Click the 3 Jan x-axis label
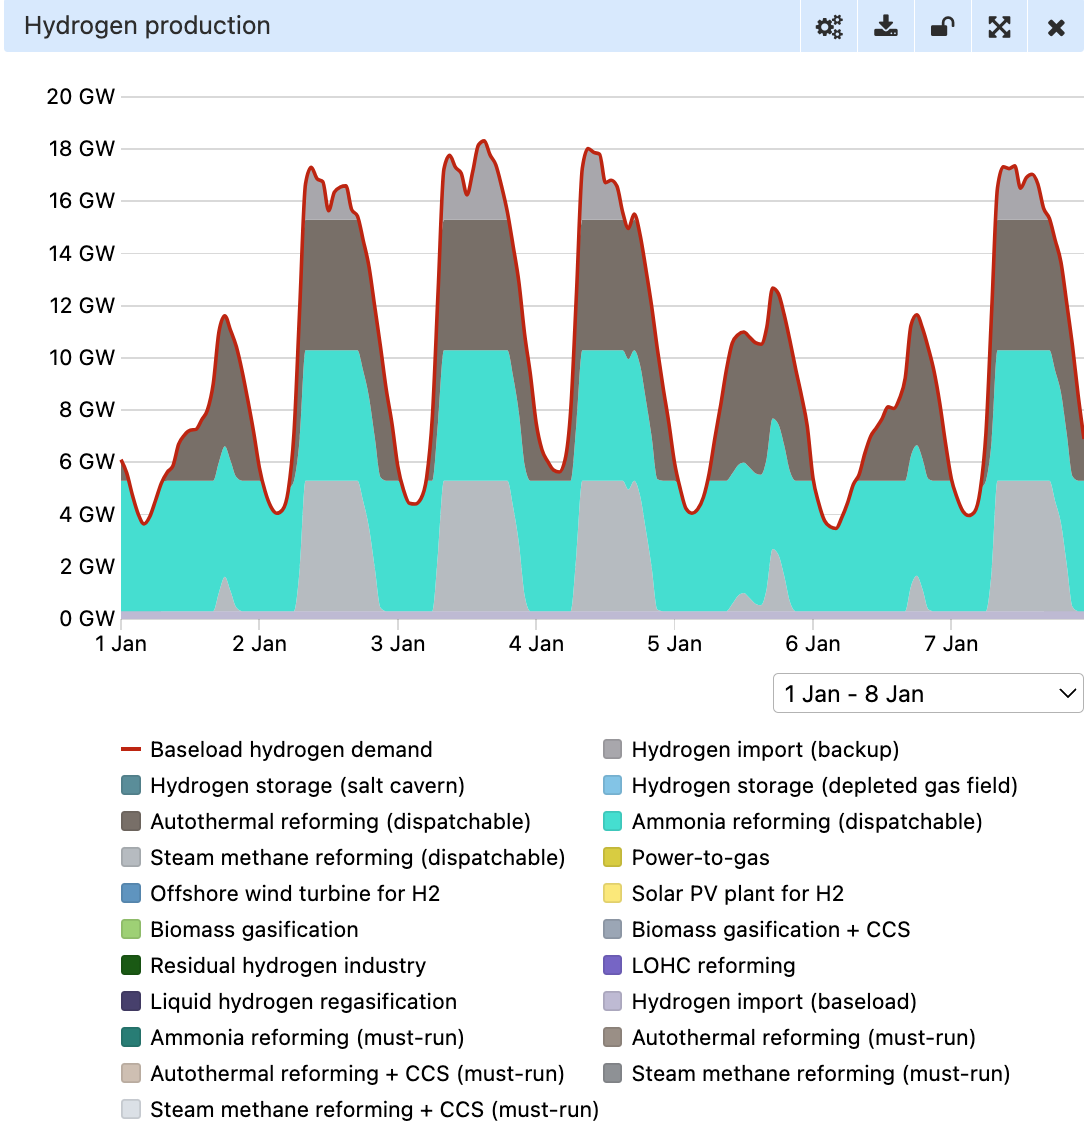Screen dimensions: 1092x1140 pos(398,643)
